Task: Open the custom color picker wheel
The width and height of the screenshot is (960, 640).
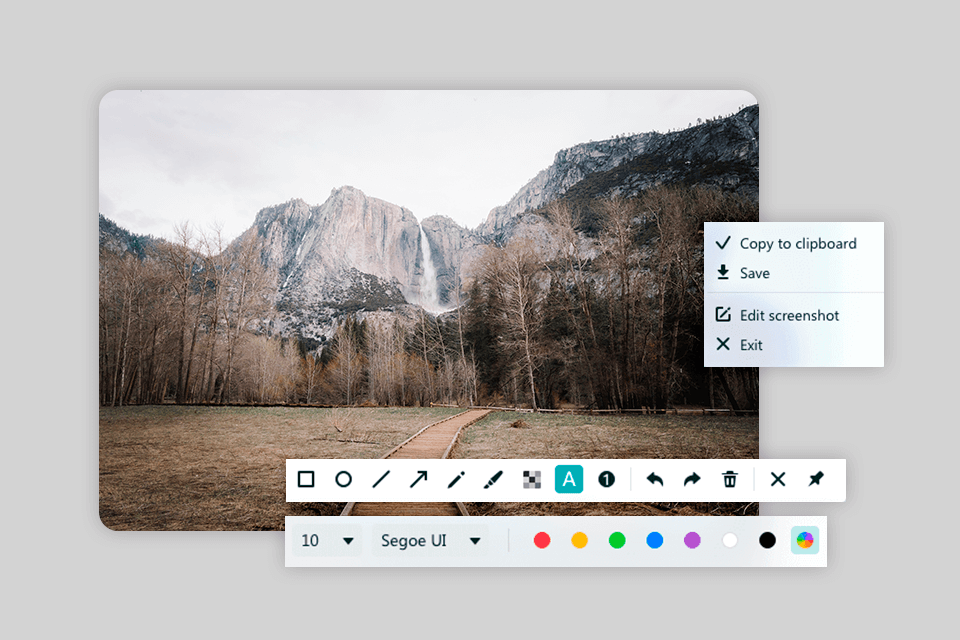Action: [805, 540]
